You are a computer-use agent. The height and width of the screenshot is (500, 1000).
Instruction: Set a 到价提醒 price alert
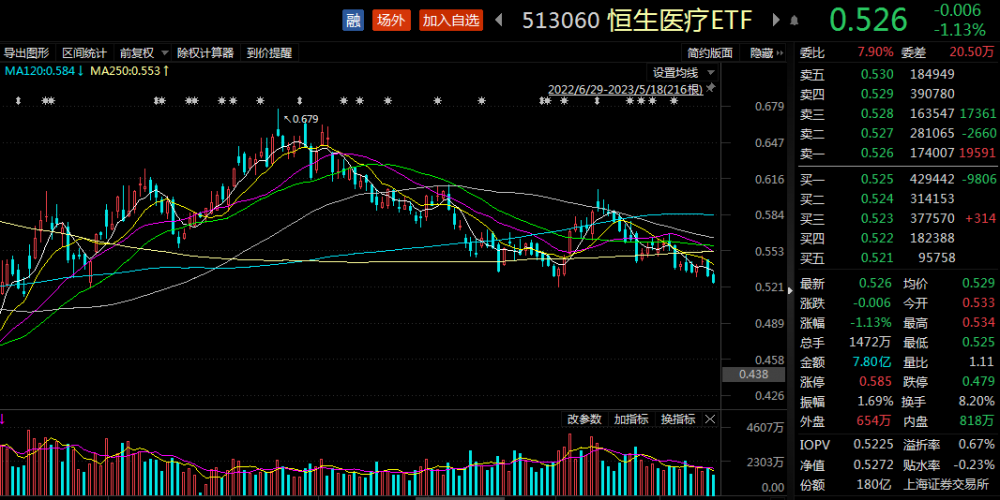[269, 53]
